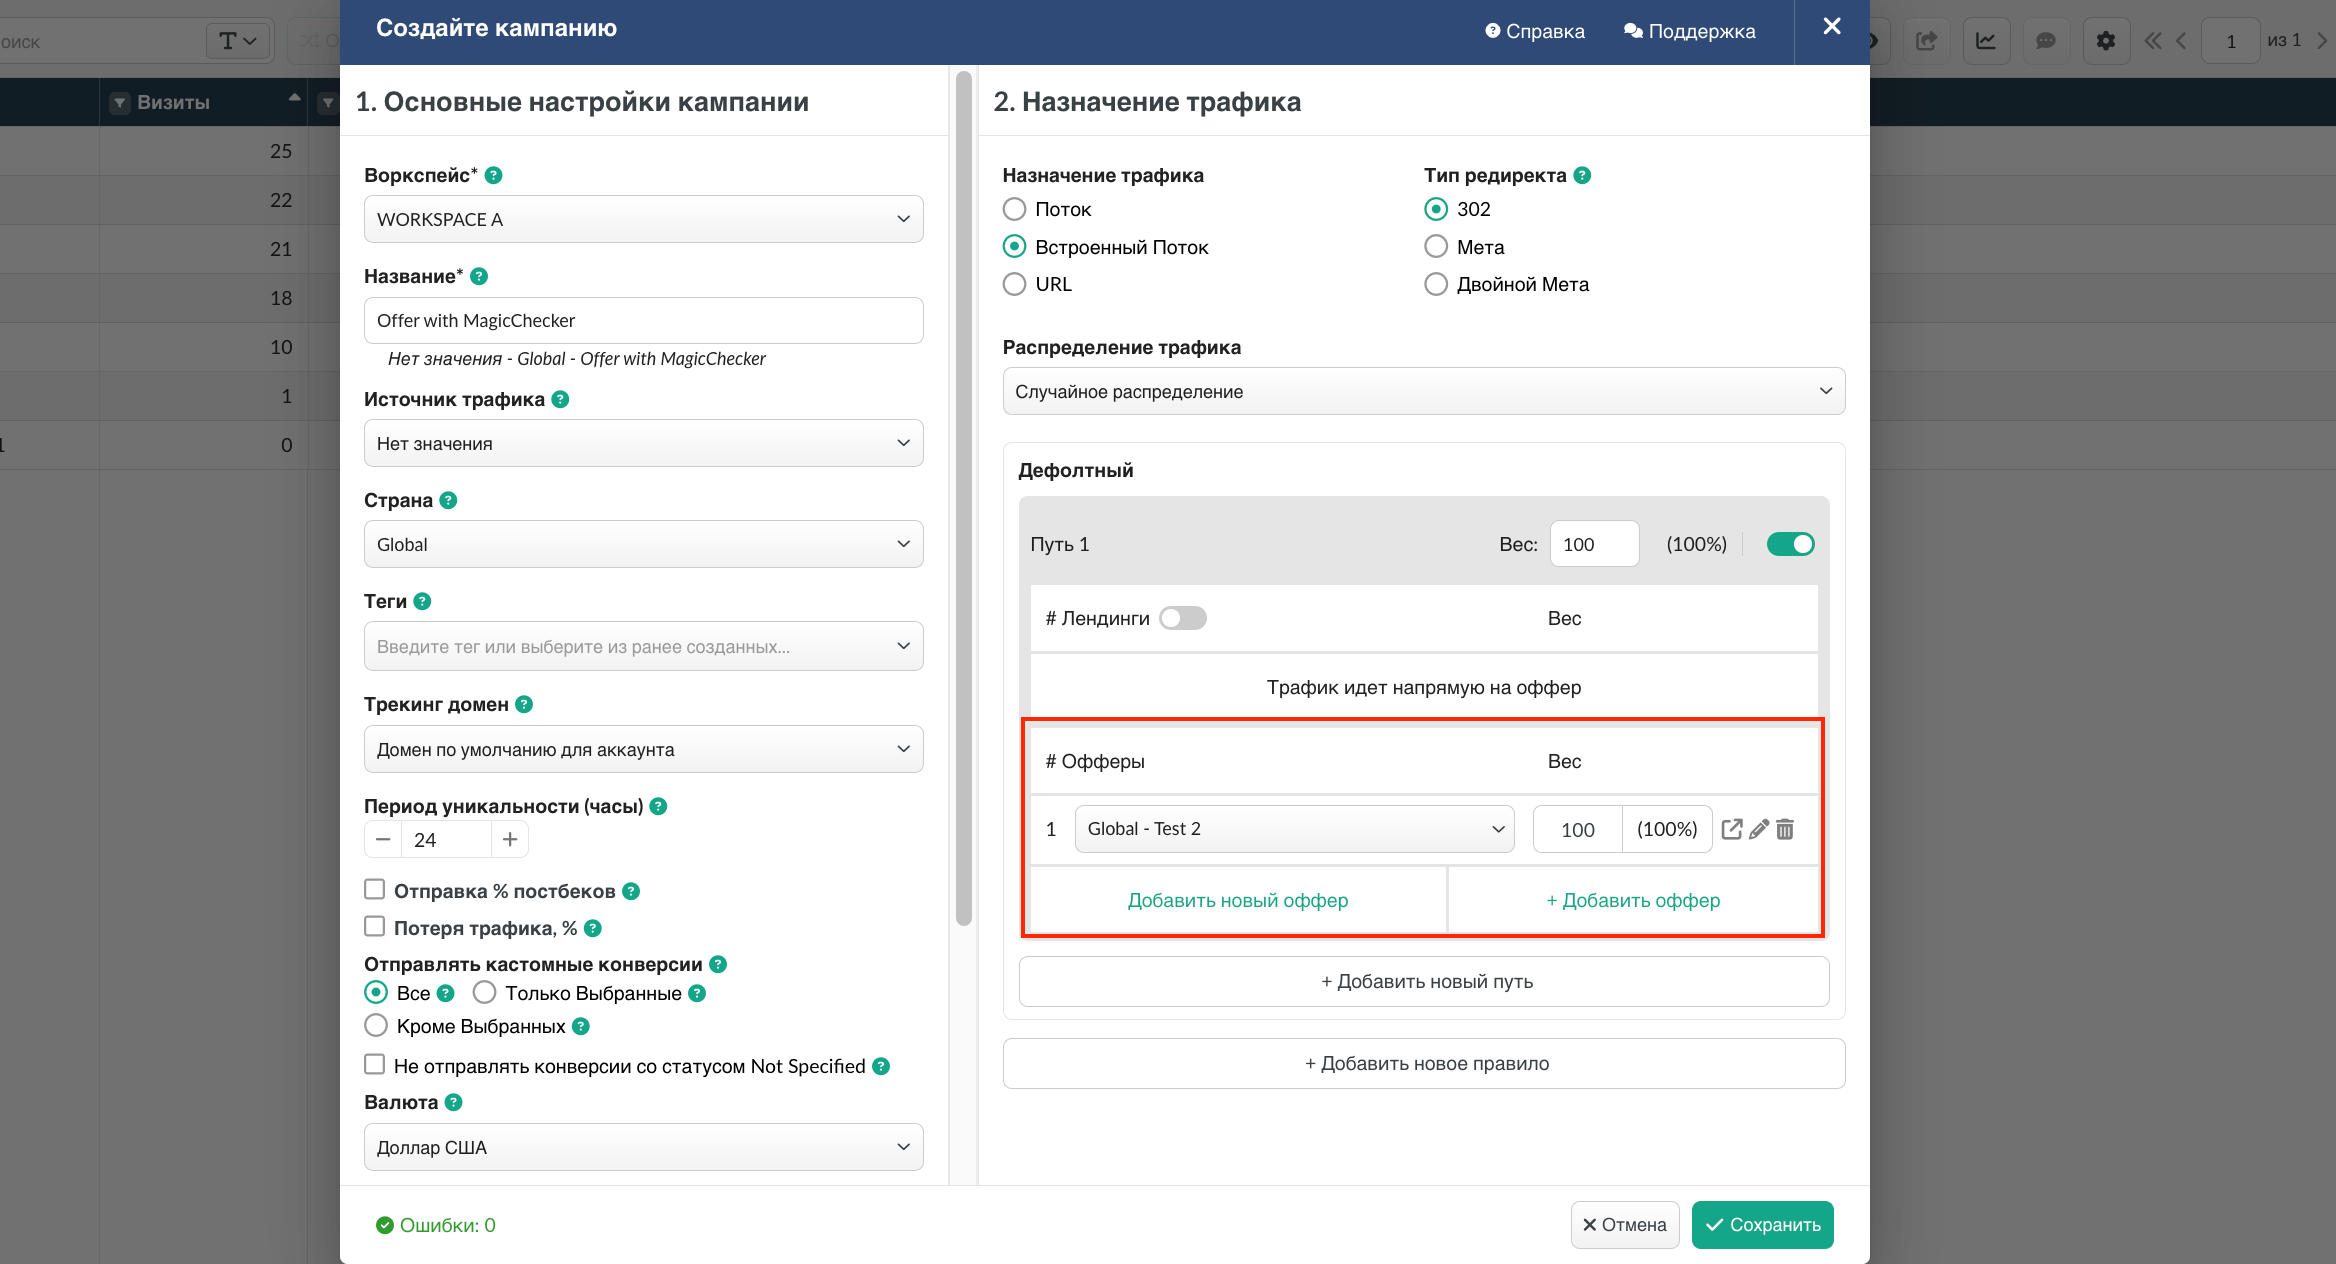
Task: Toggle the Лендинги switch on
Action: [x=1183, y=618]
